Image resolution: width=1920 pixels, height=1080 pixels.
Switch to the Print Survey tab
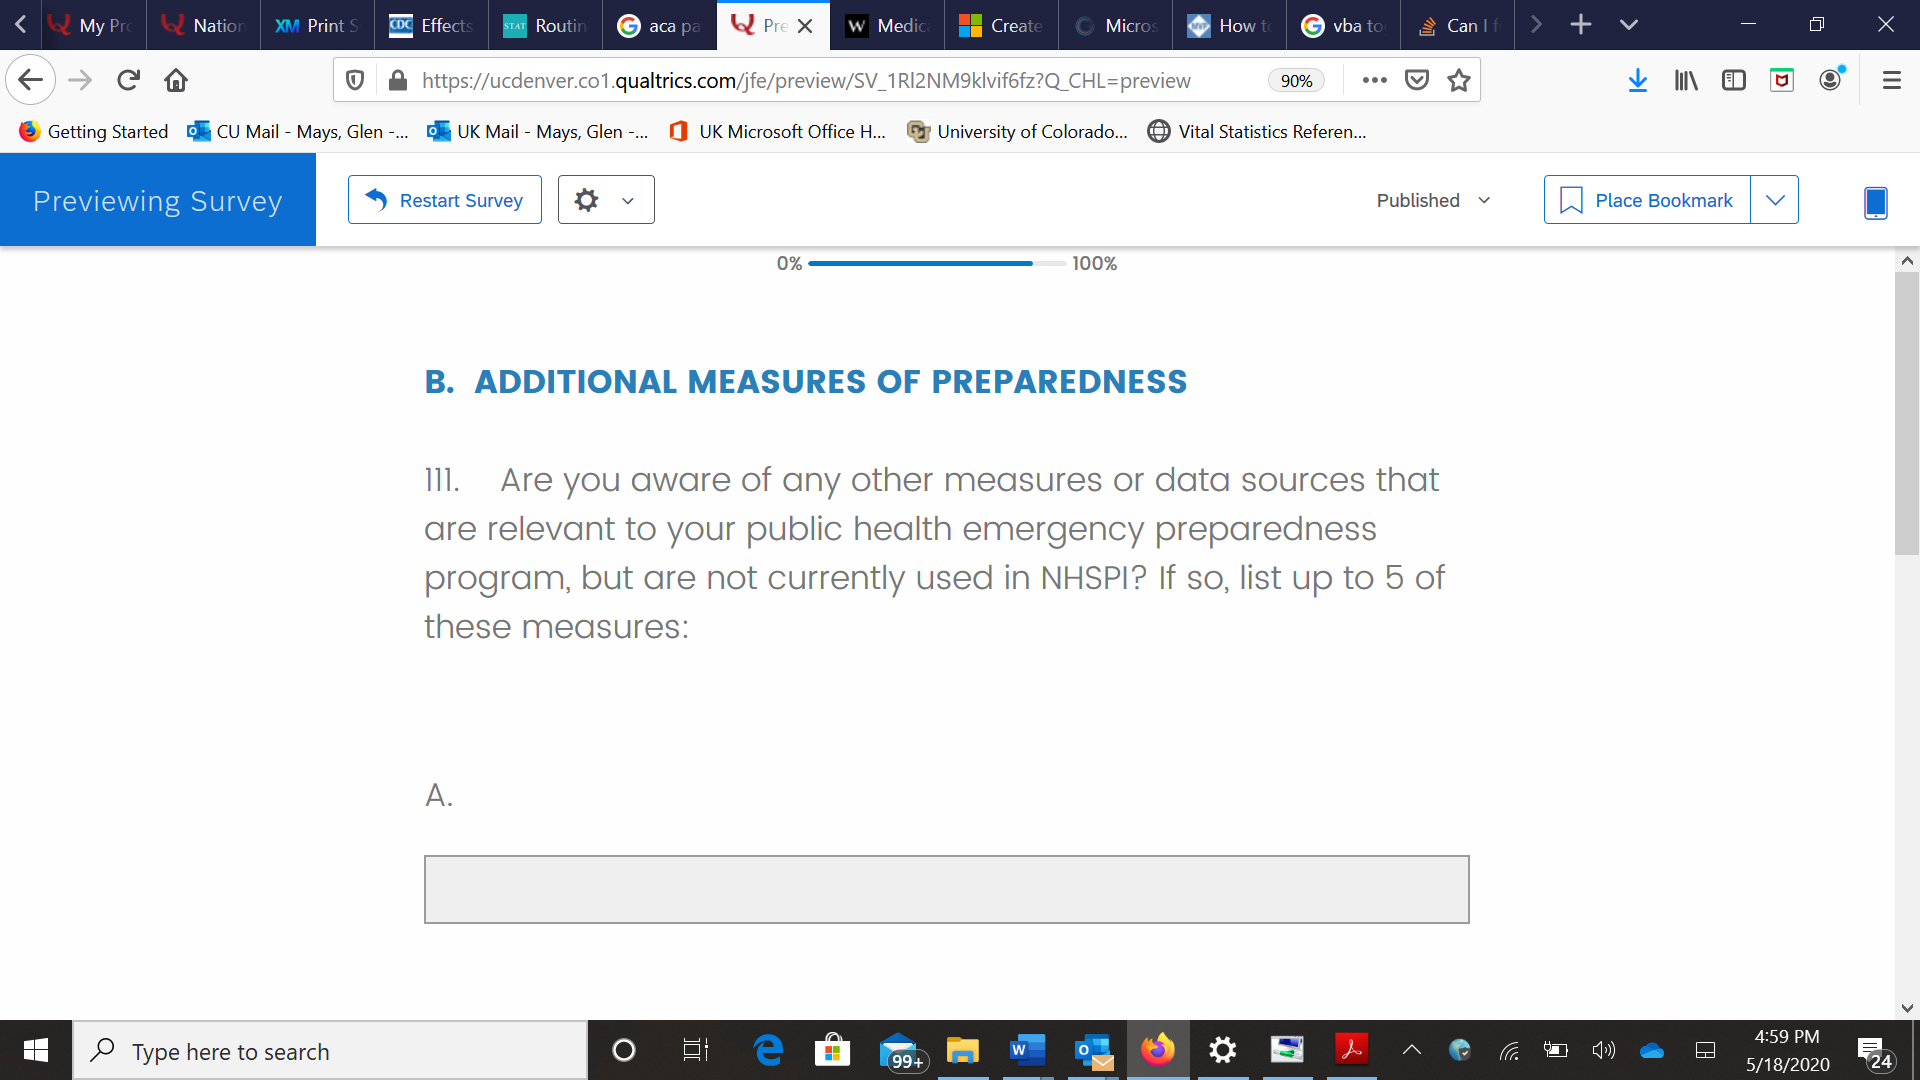coord(318,25)
